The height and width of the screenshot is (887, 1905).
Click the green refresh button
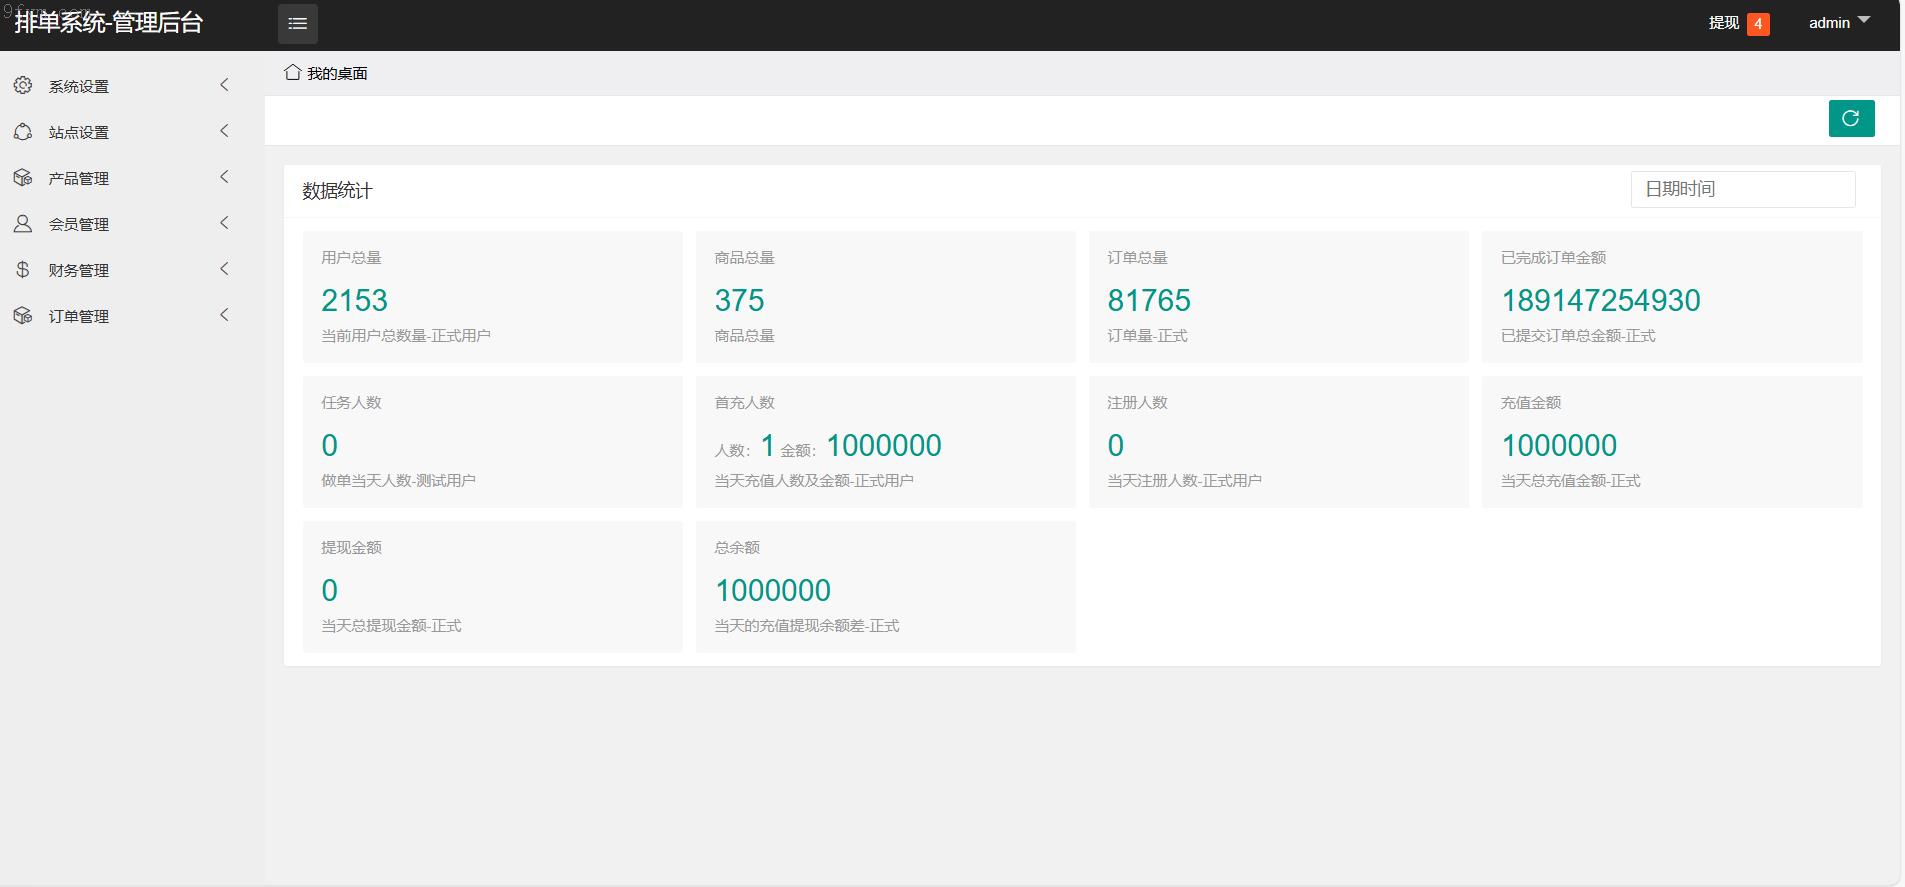coord(1850,118)
